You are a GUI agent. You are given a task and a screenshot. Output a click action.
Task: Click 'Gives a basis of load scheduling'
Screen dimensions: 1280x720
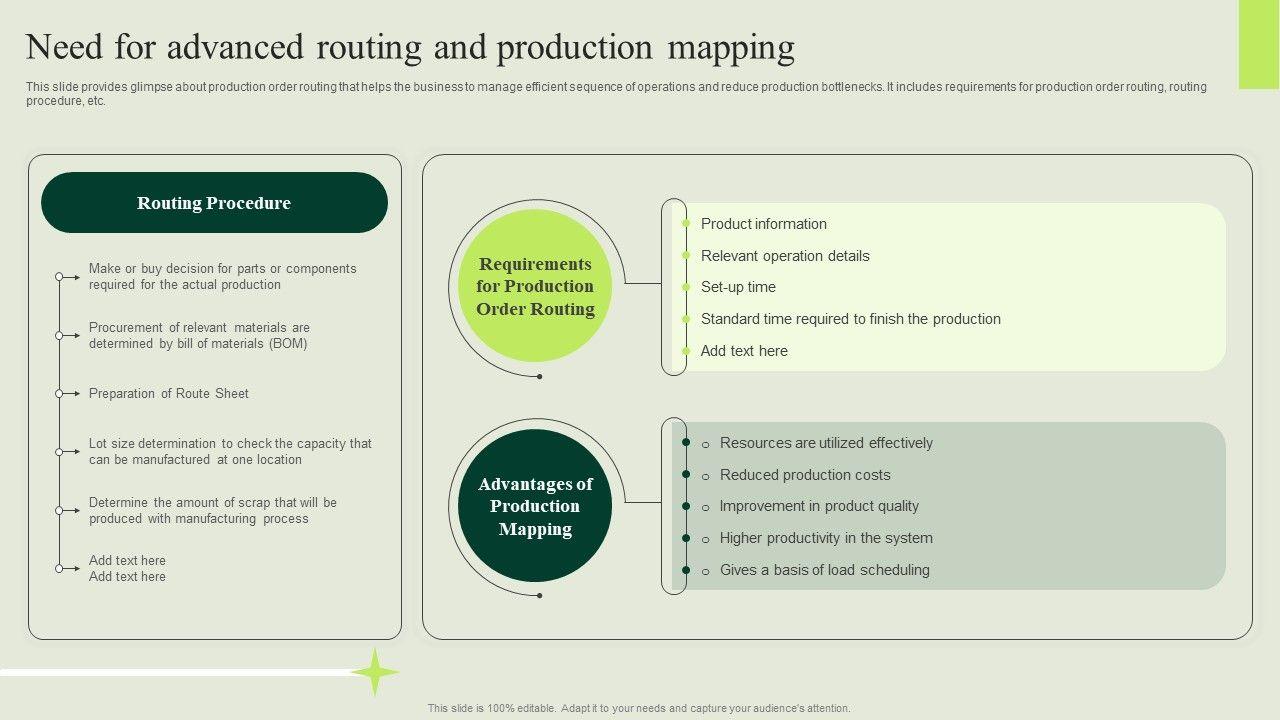[x=825, y=570]
